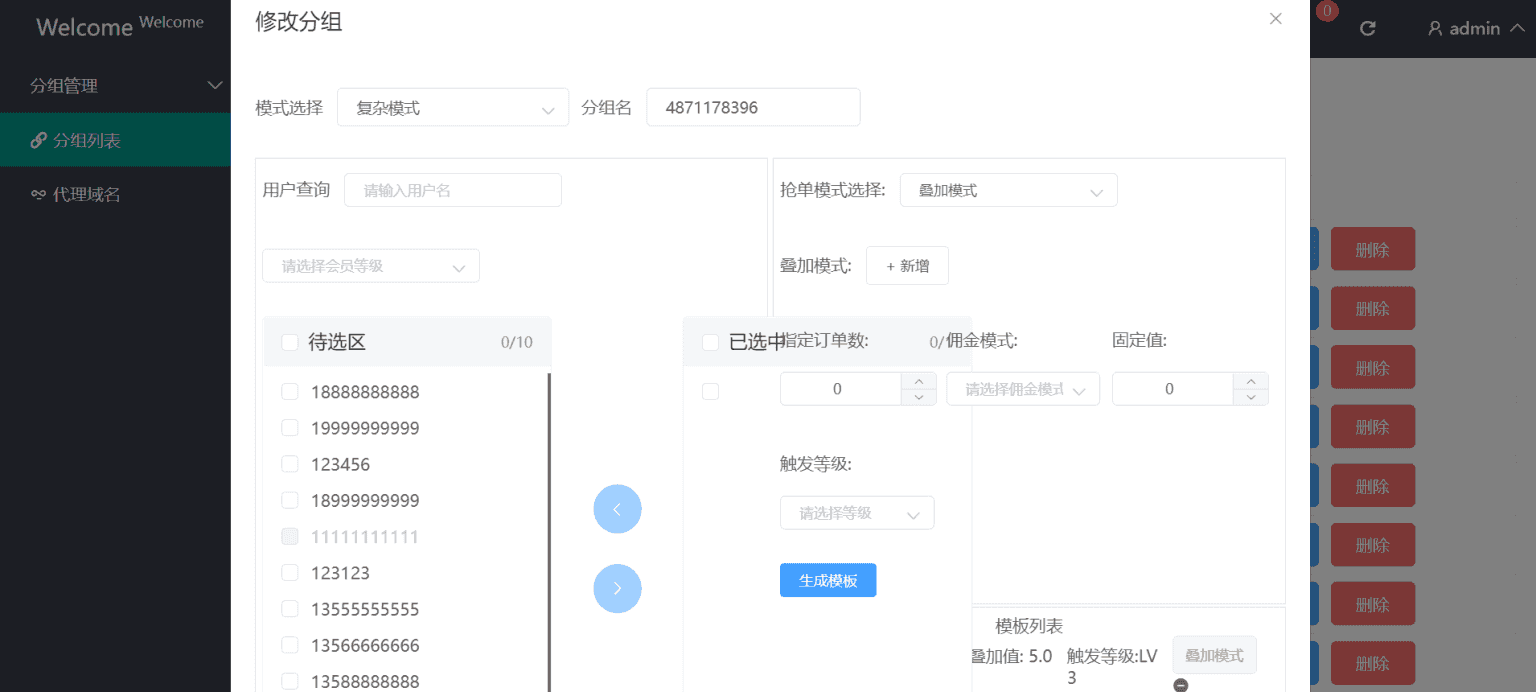Click the 待选区 list vertical scrollbar
This screenshot has width=1536, height=692.
pyautogui.click(x=549, y=532)
